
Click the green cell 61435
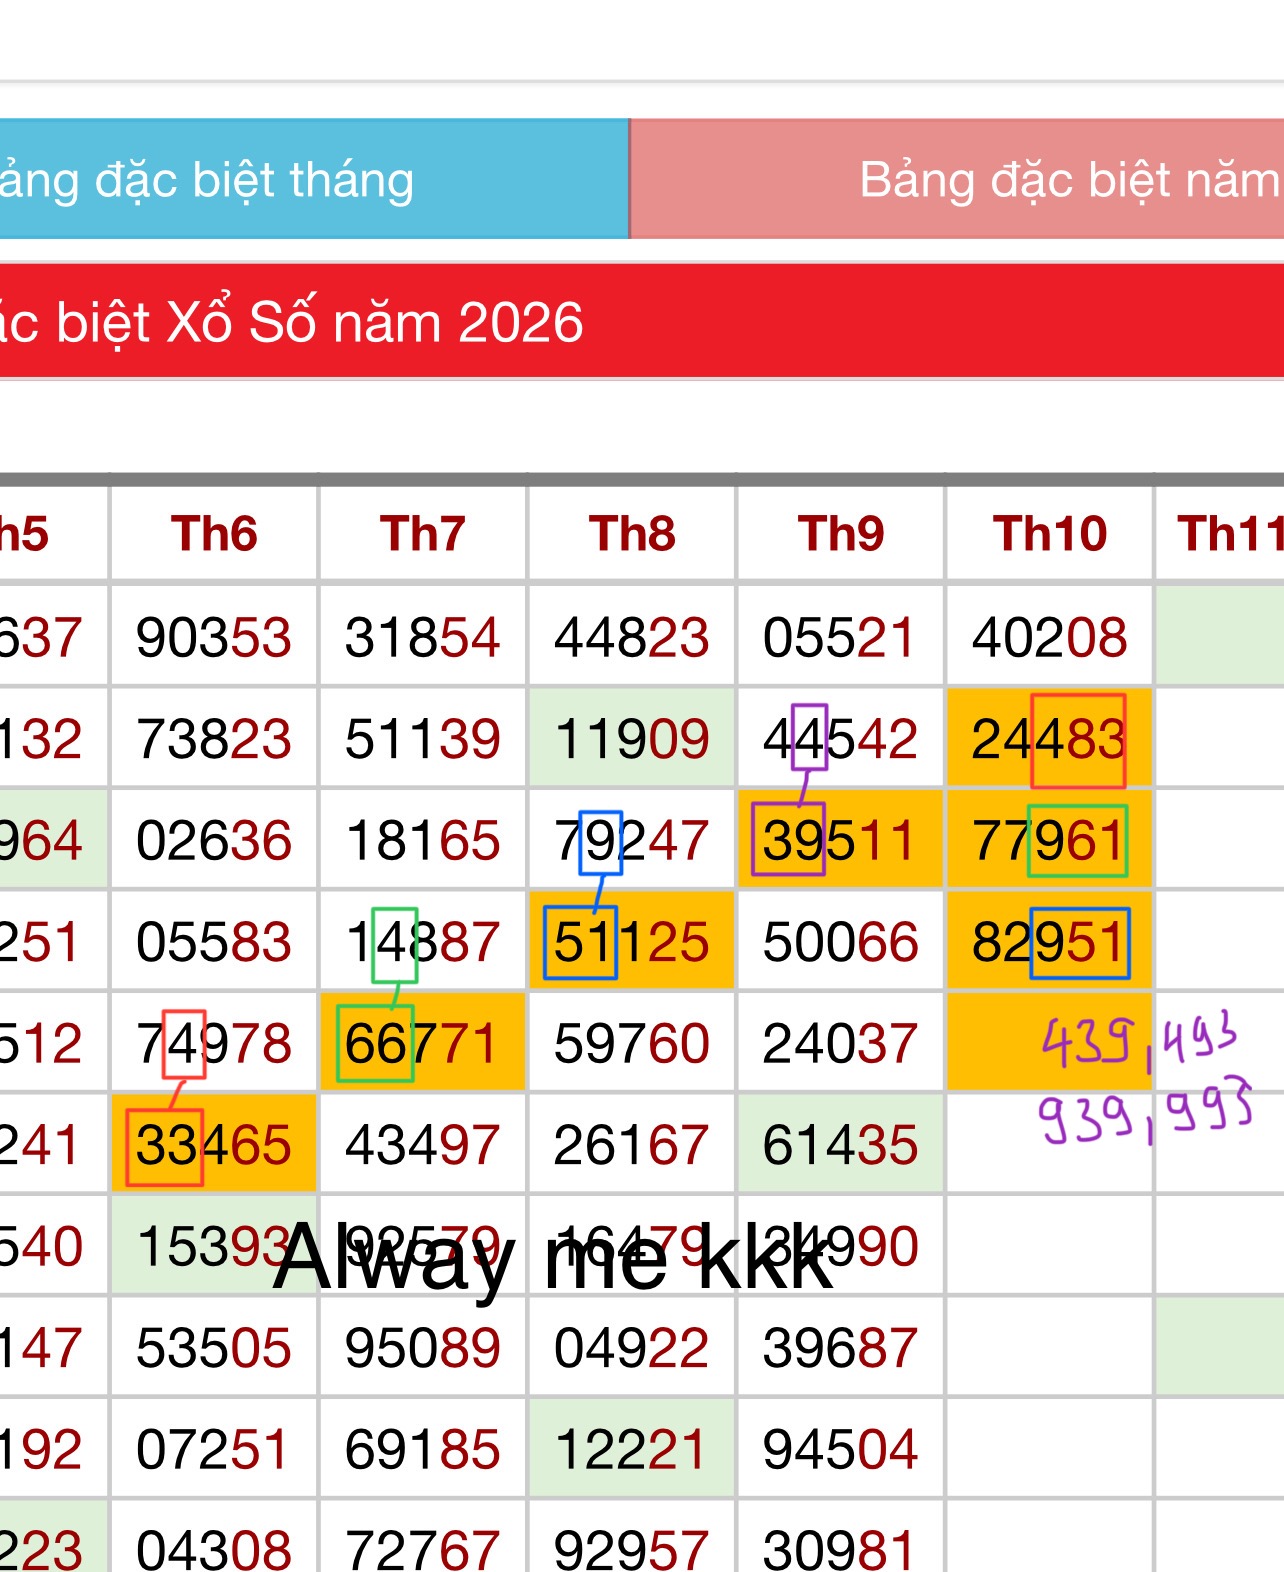pyautogui.click(x=841, y=1144)
